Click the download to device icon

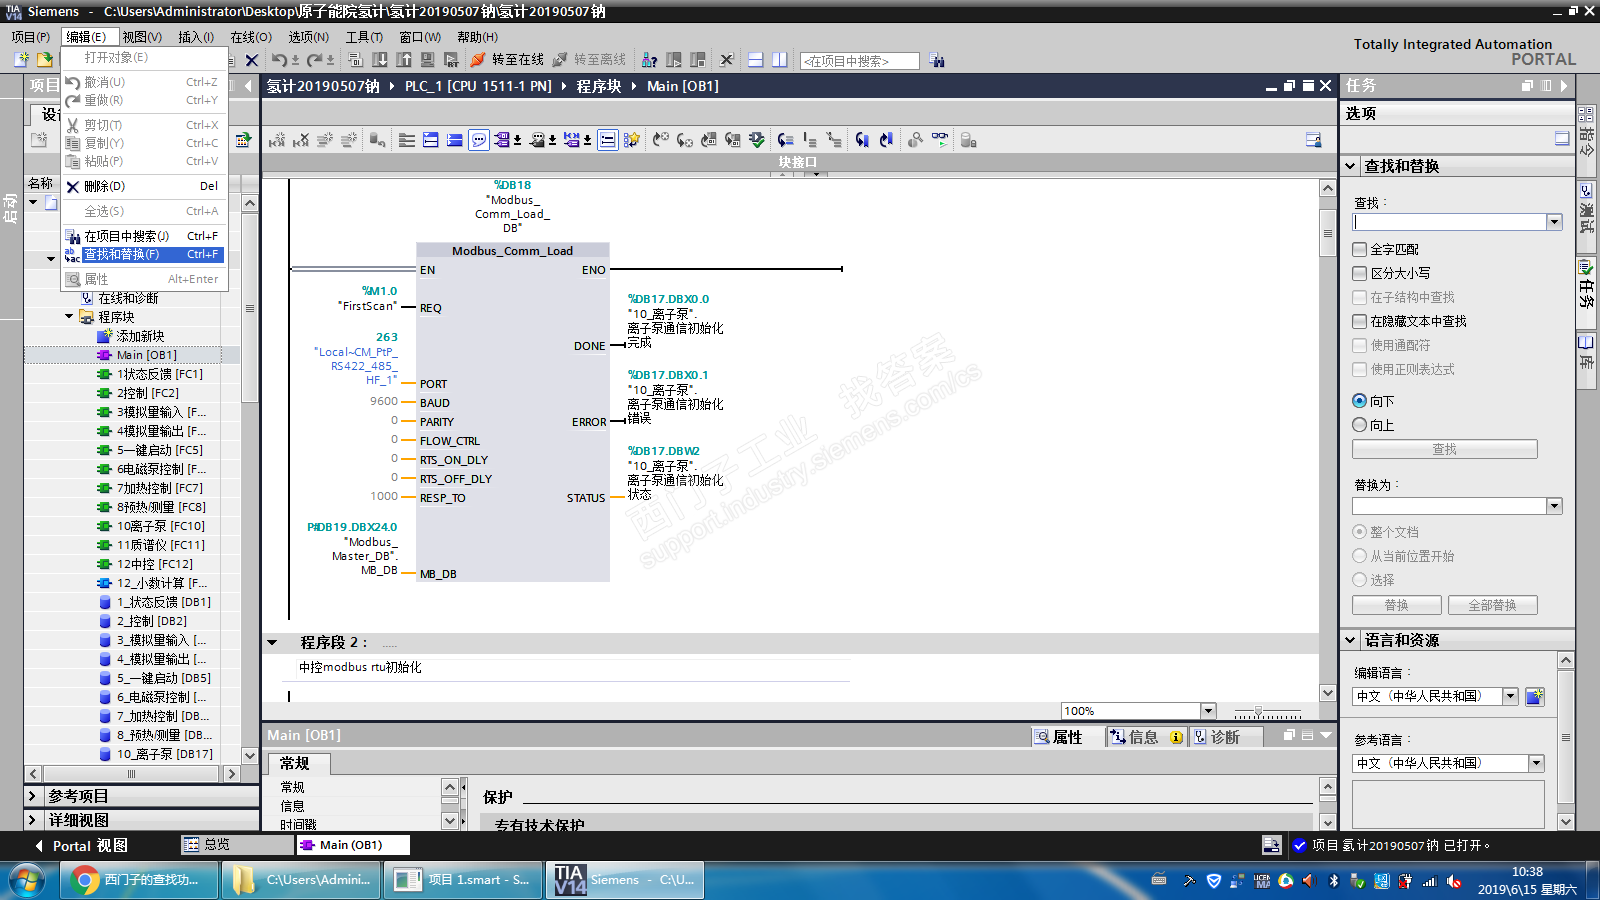click(x=380, y=60)
